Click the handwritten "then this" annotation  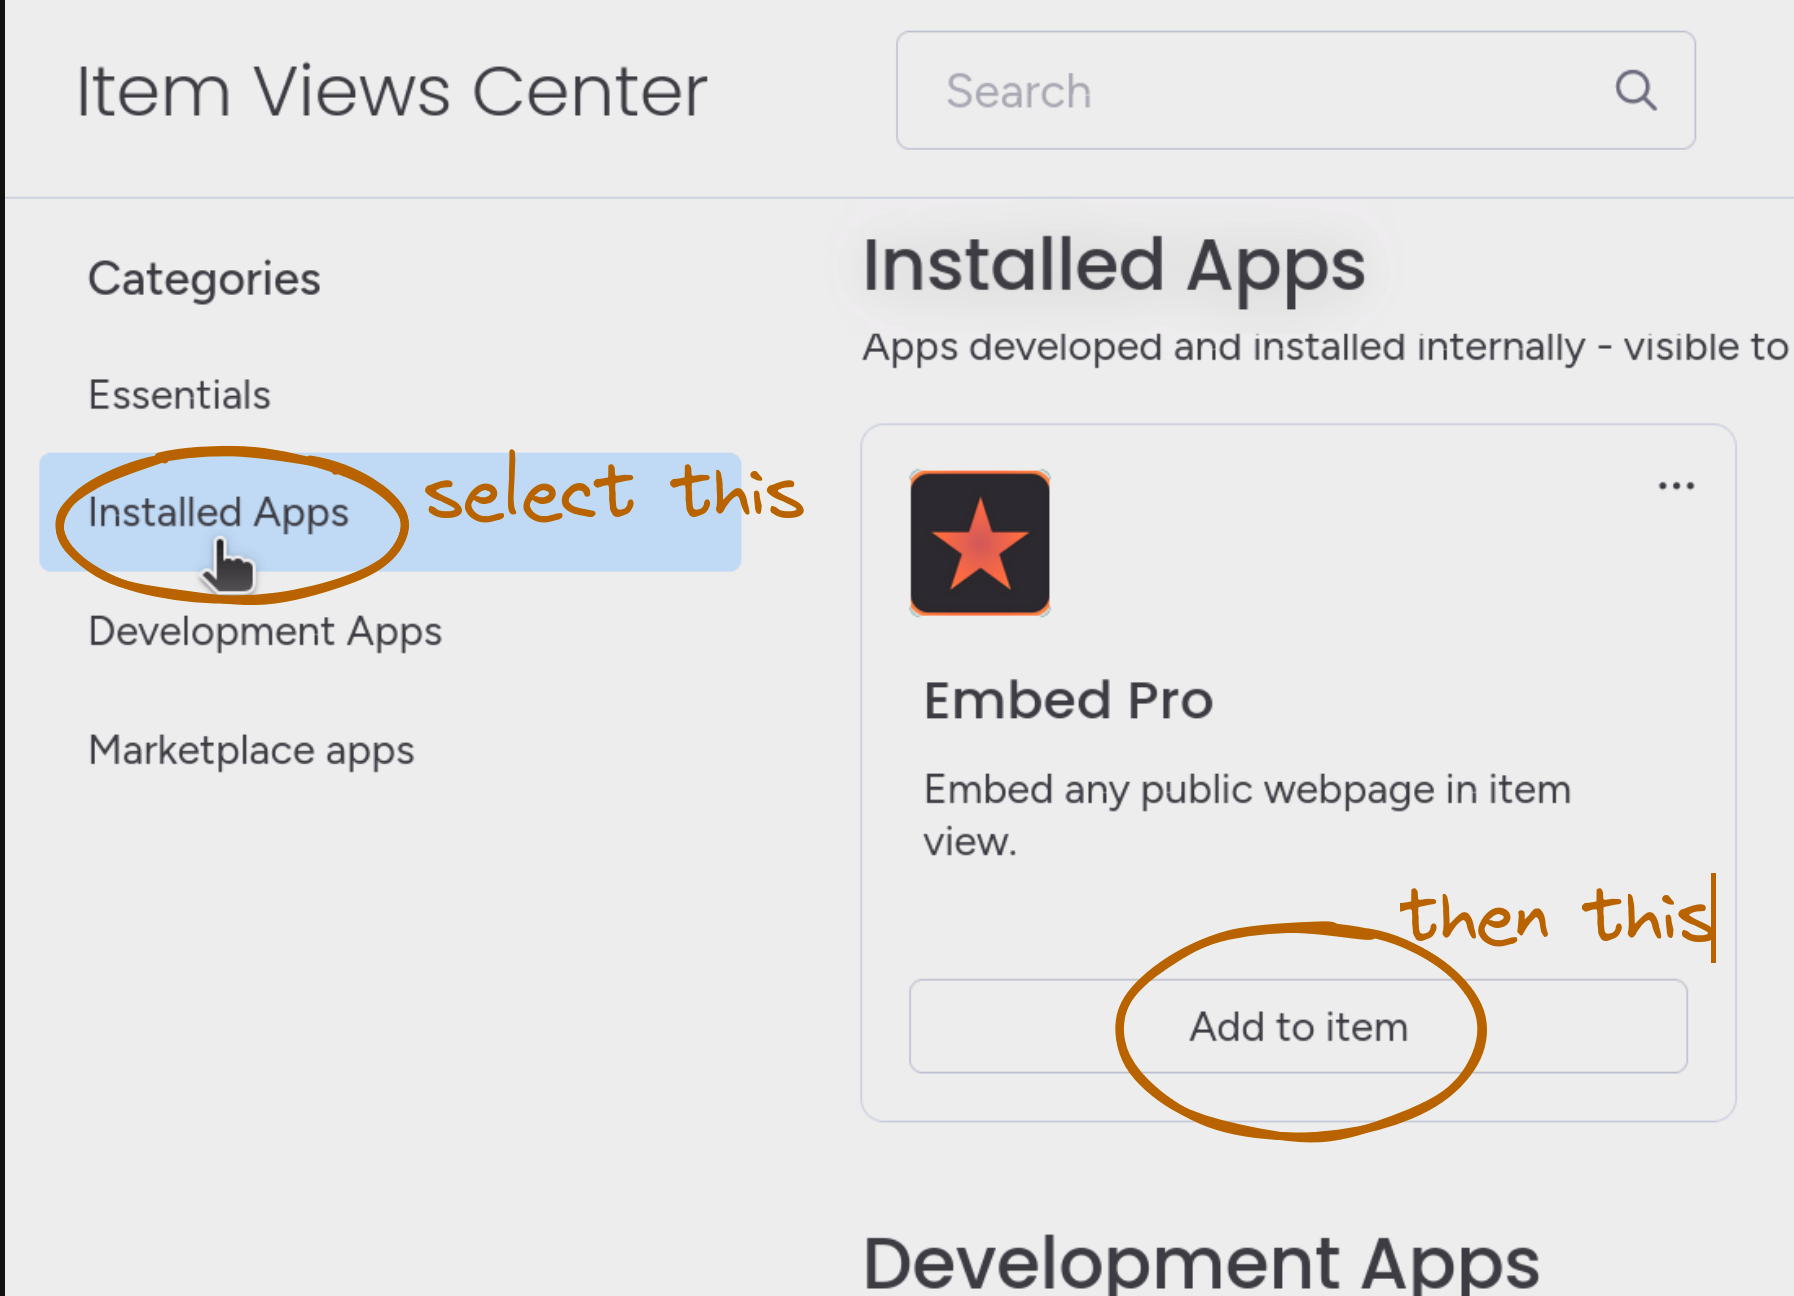coord(1555,915)
